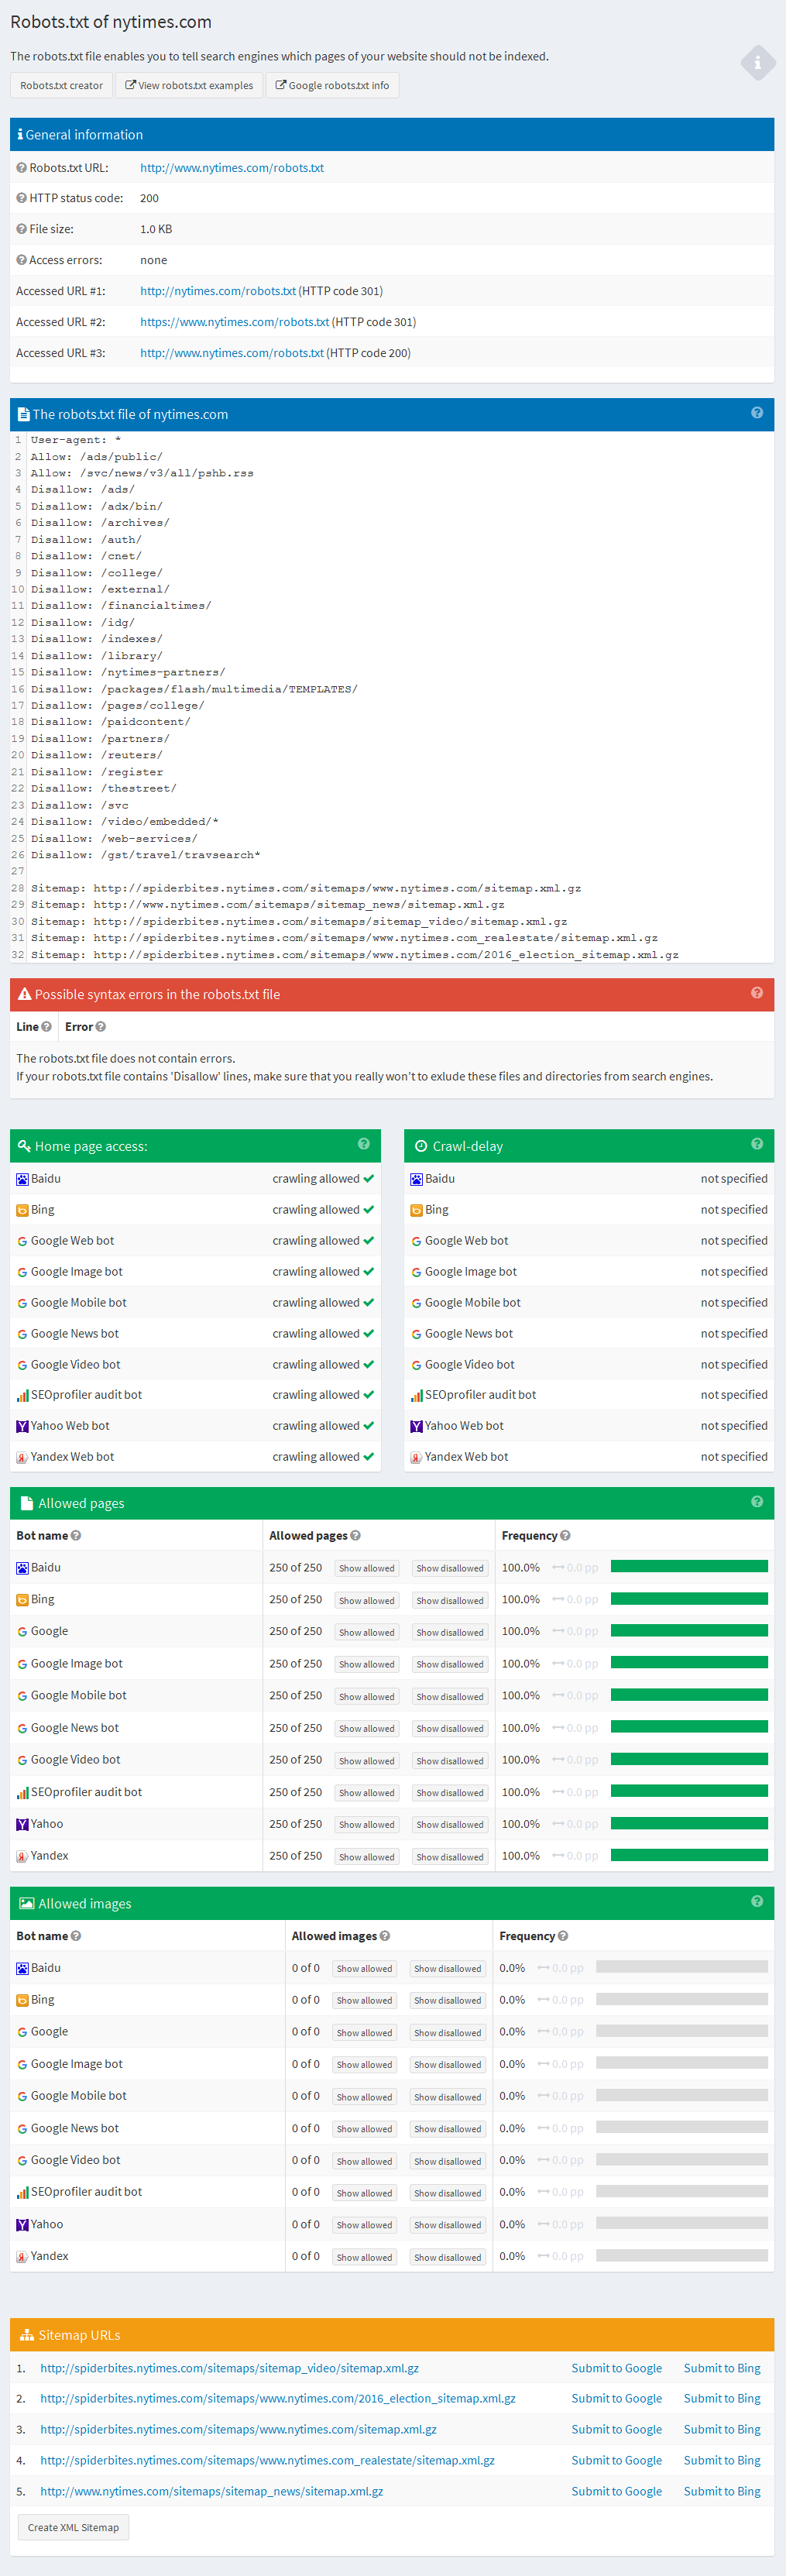Click help icon beside Frequency in Allowed pages
The width and height of the screenshot is (786, 2576).
coord(565,1536)
